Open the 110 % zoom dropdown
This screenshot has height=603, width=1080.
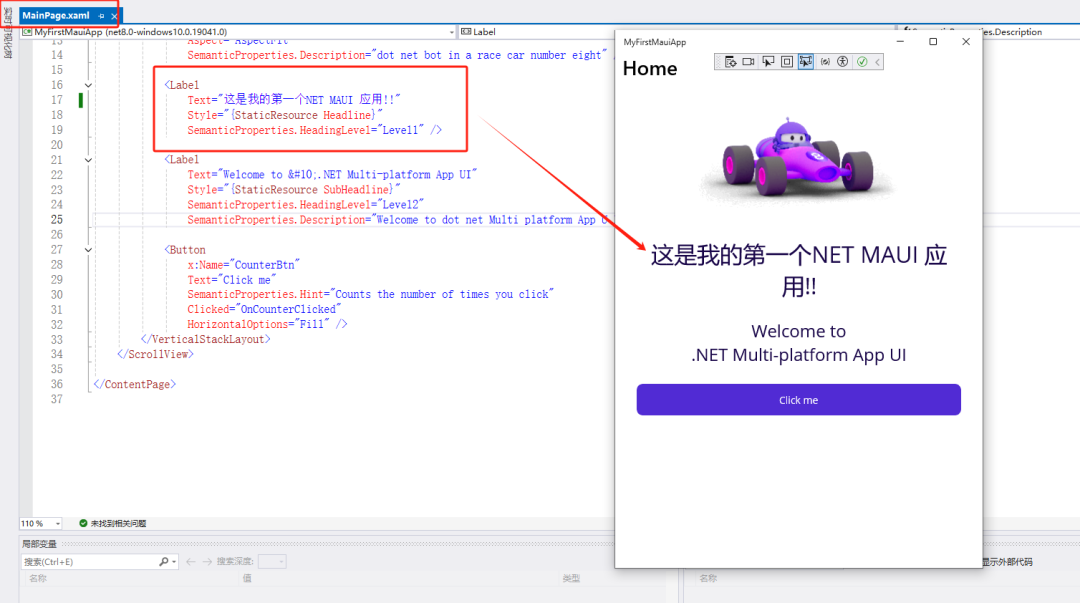tap(41, 524)
